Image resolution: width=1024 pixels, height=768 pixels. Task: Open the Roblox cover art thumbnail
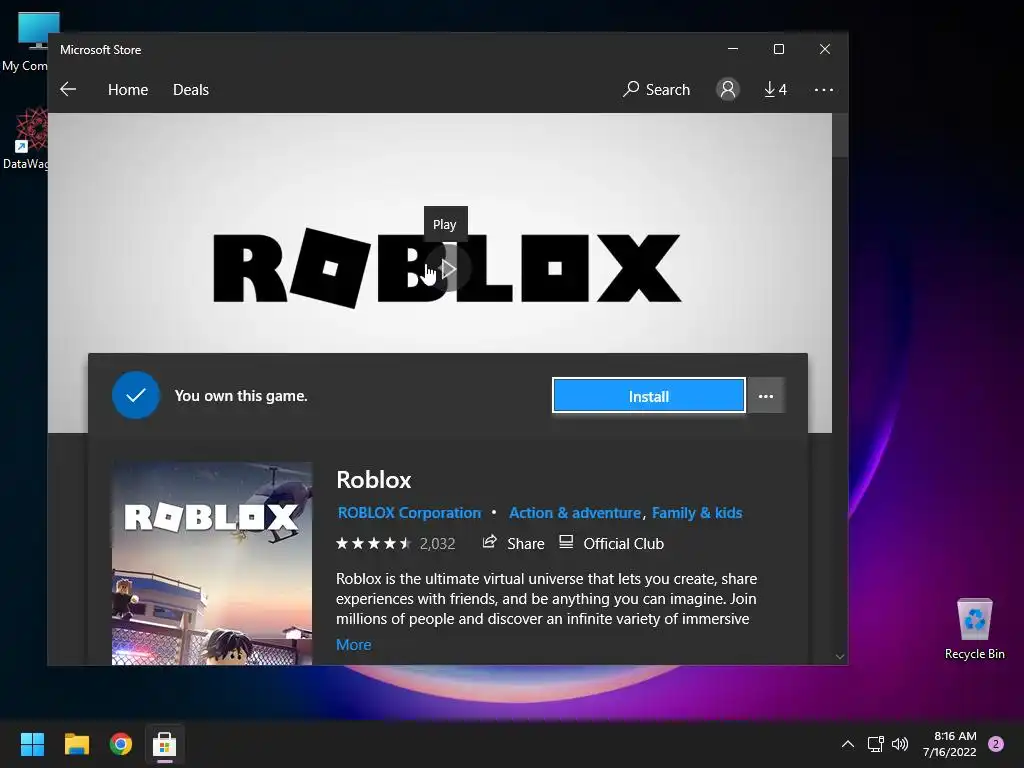point(212,564)
